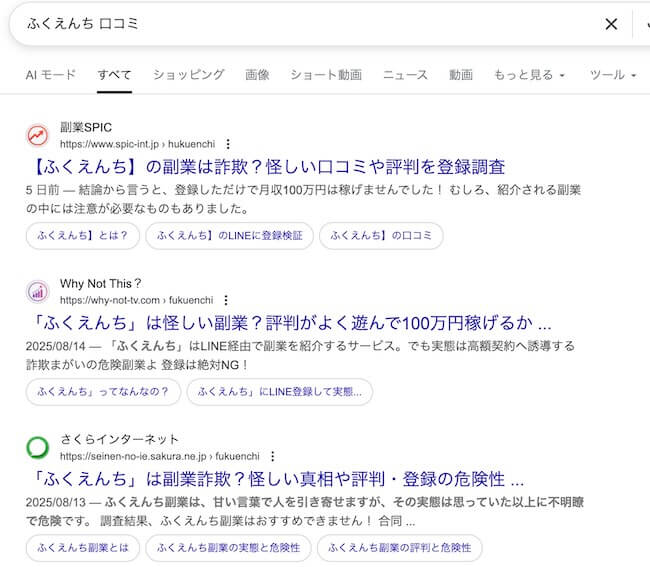650x567 pixels.
Task: Open result 【ふくえんち】の副業は詐欺？
Action: (x=268, y=167)
